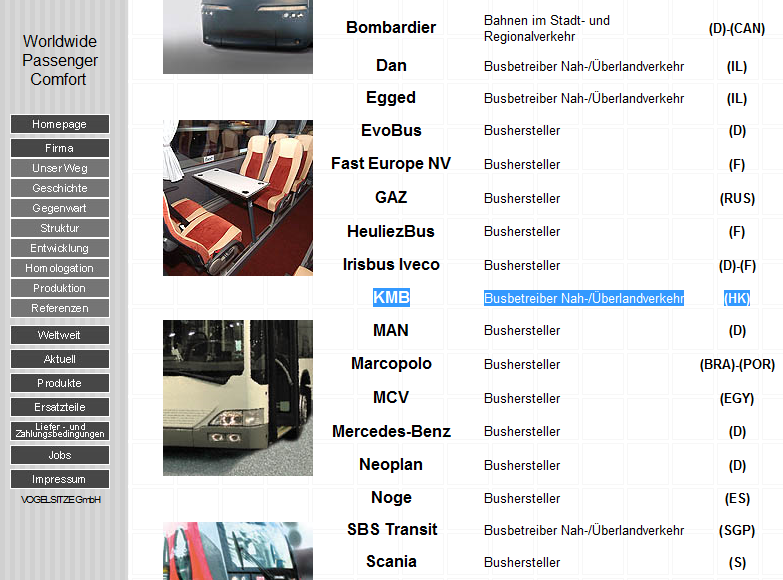The image size is (783, 580).
Task: Click the MCV company name
Action: pos(391,397)
